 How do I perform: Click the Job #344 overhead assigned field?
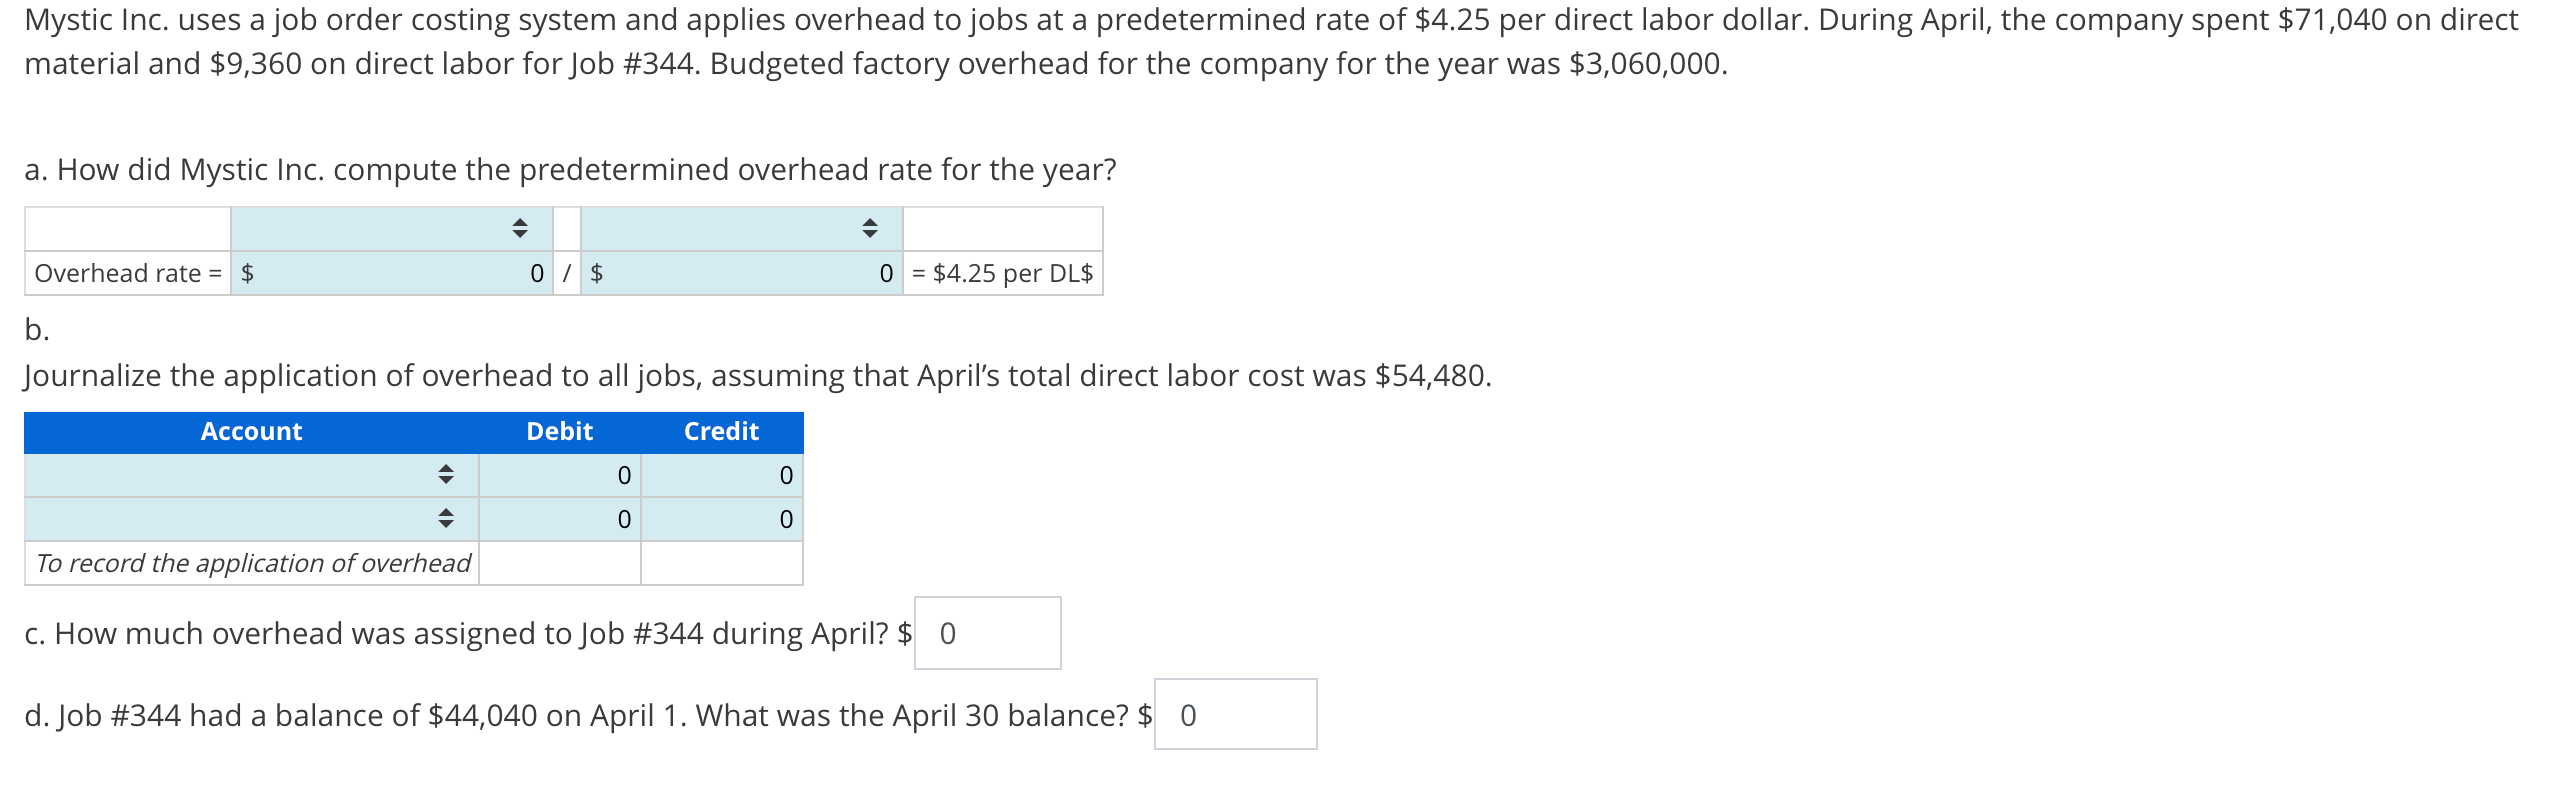click(988, 633)
